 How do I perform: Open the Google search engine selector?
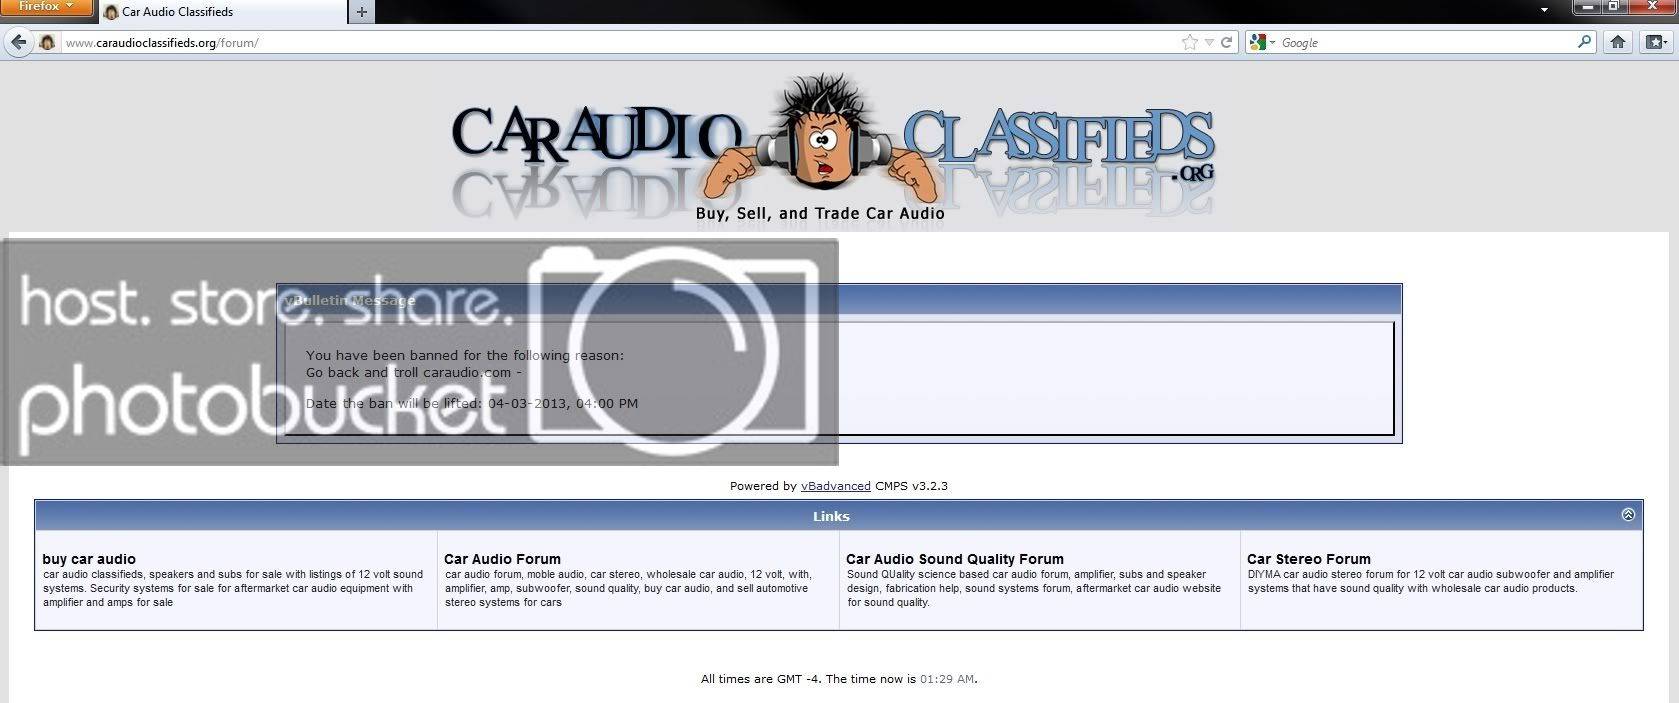[x=1263, y=42]
